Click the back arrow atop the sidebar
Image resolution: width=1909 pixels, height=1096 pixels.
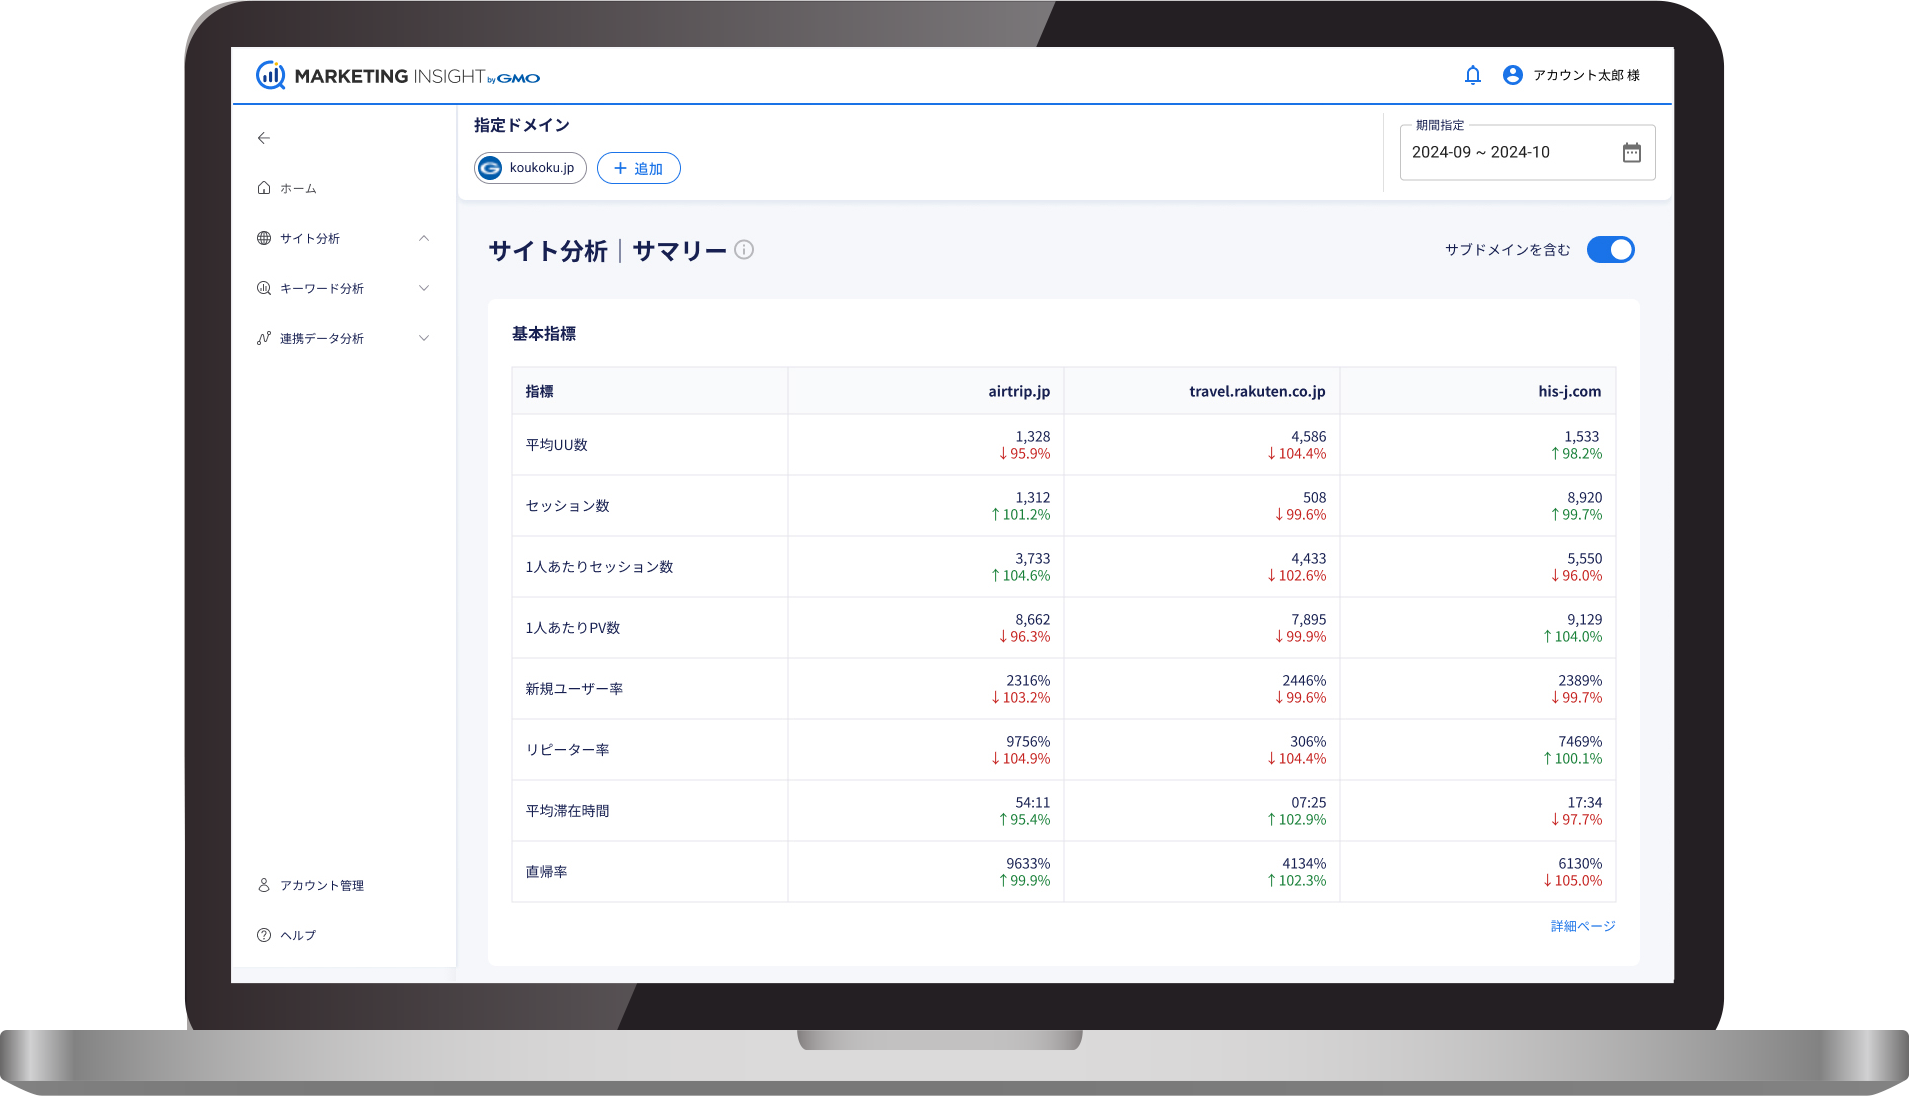pos(263,138)
